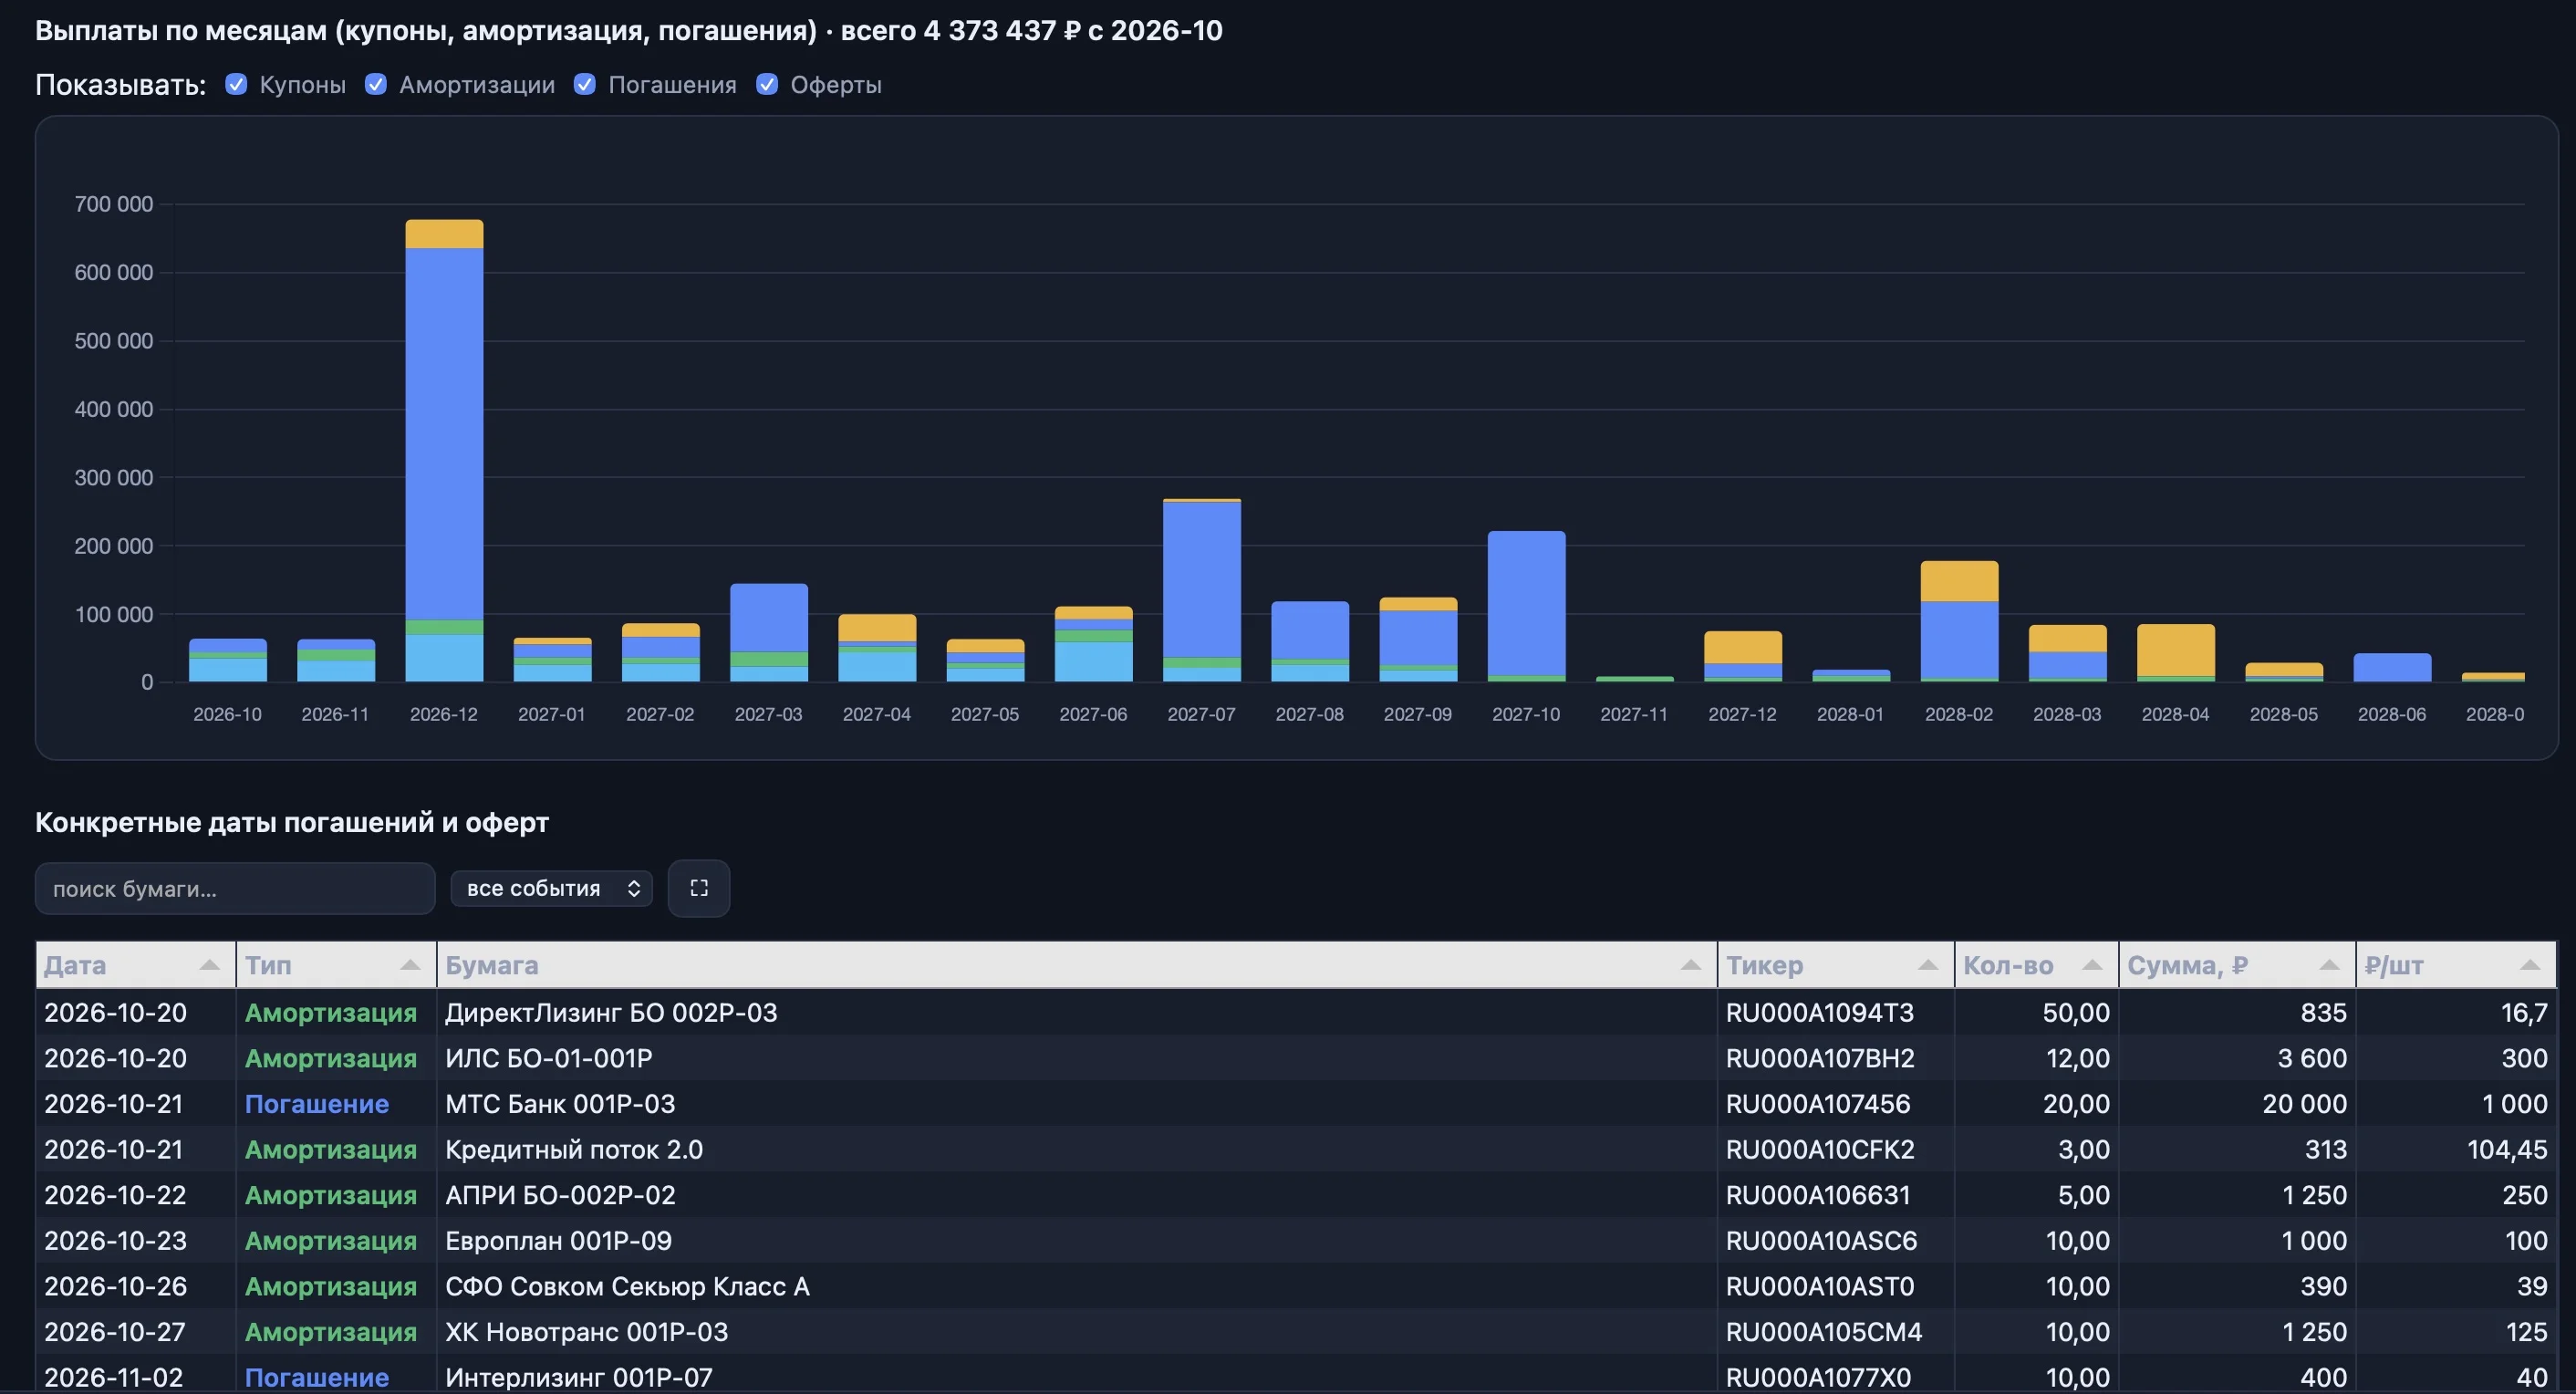Toggle the Амортизации checkbox
The width and height of the screenshot is (2576, 1394).
(x=376, y=84)
